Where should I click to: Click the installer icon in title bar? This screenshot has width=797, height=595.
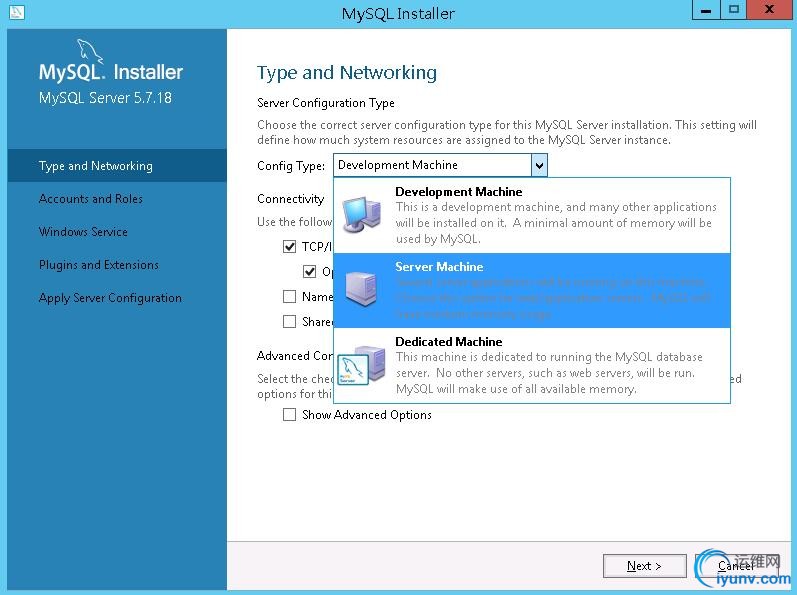click(16, 11)
